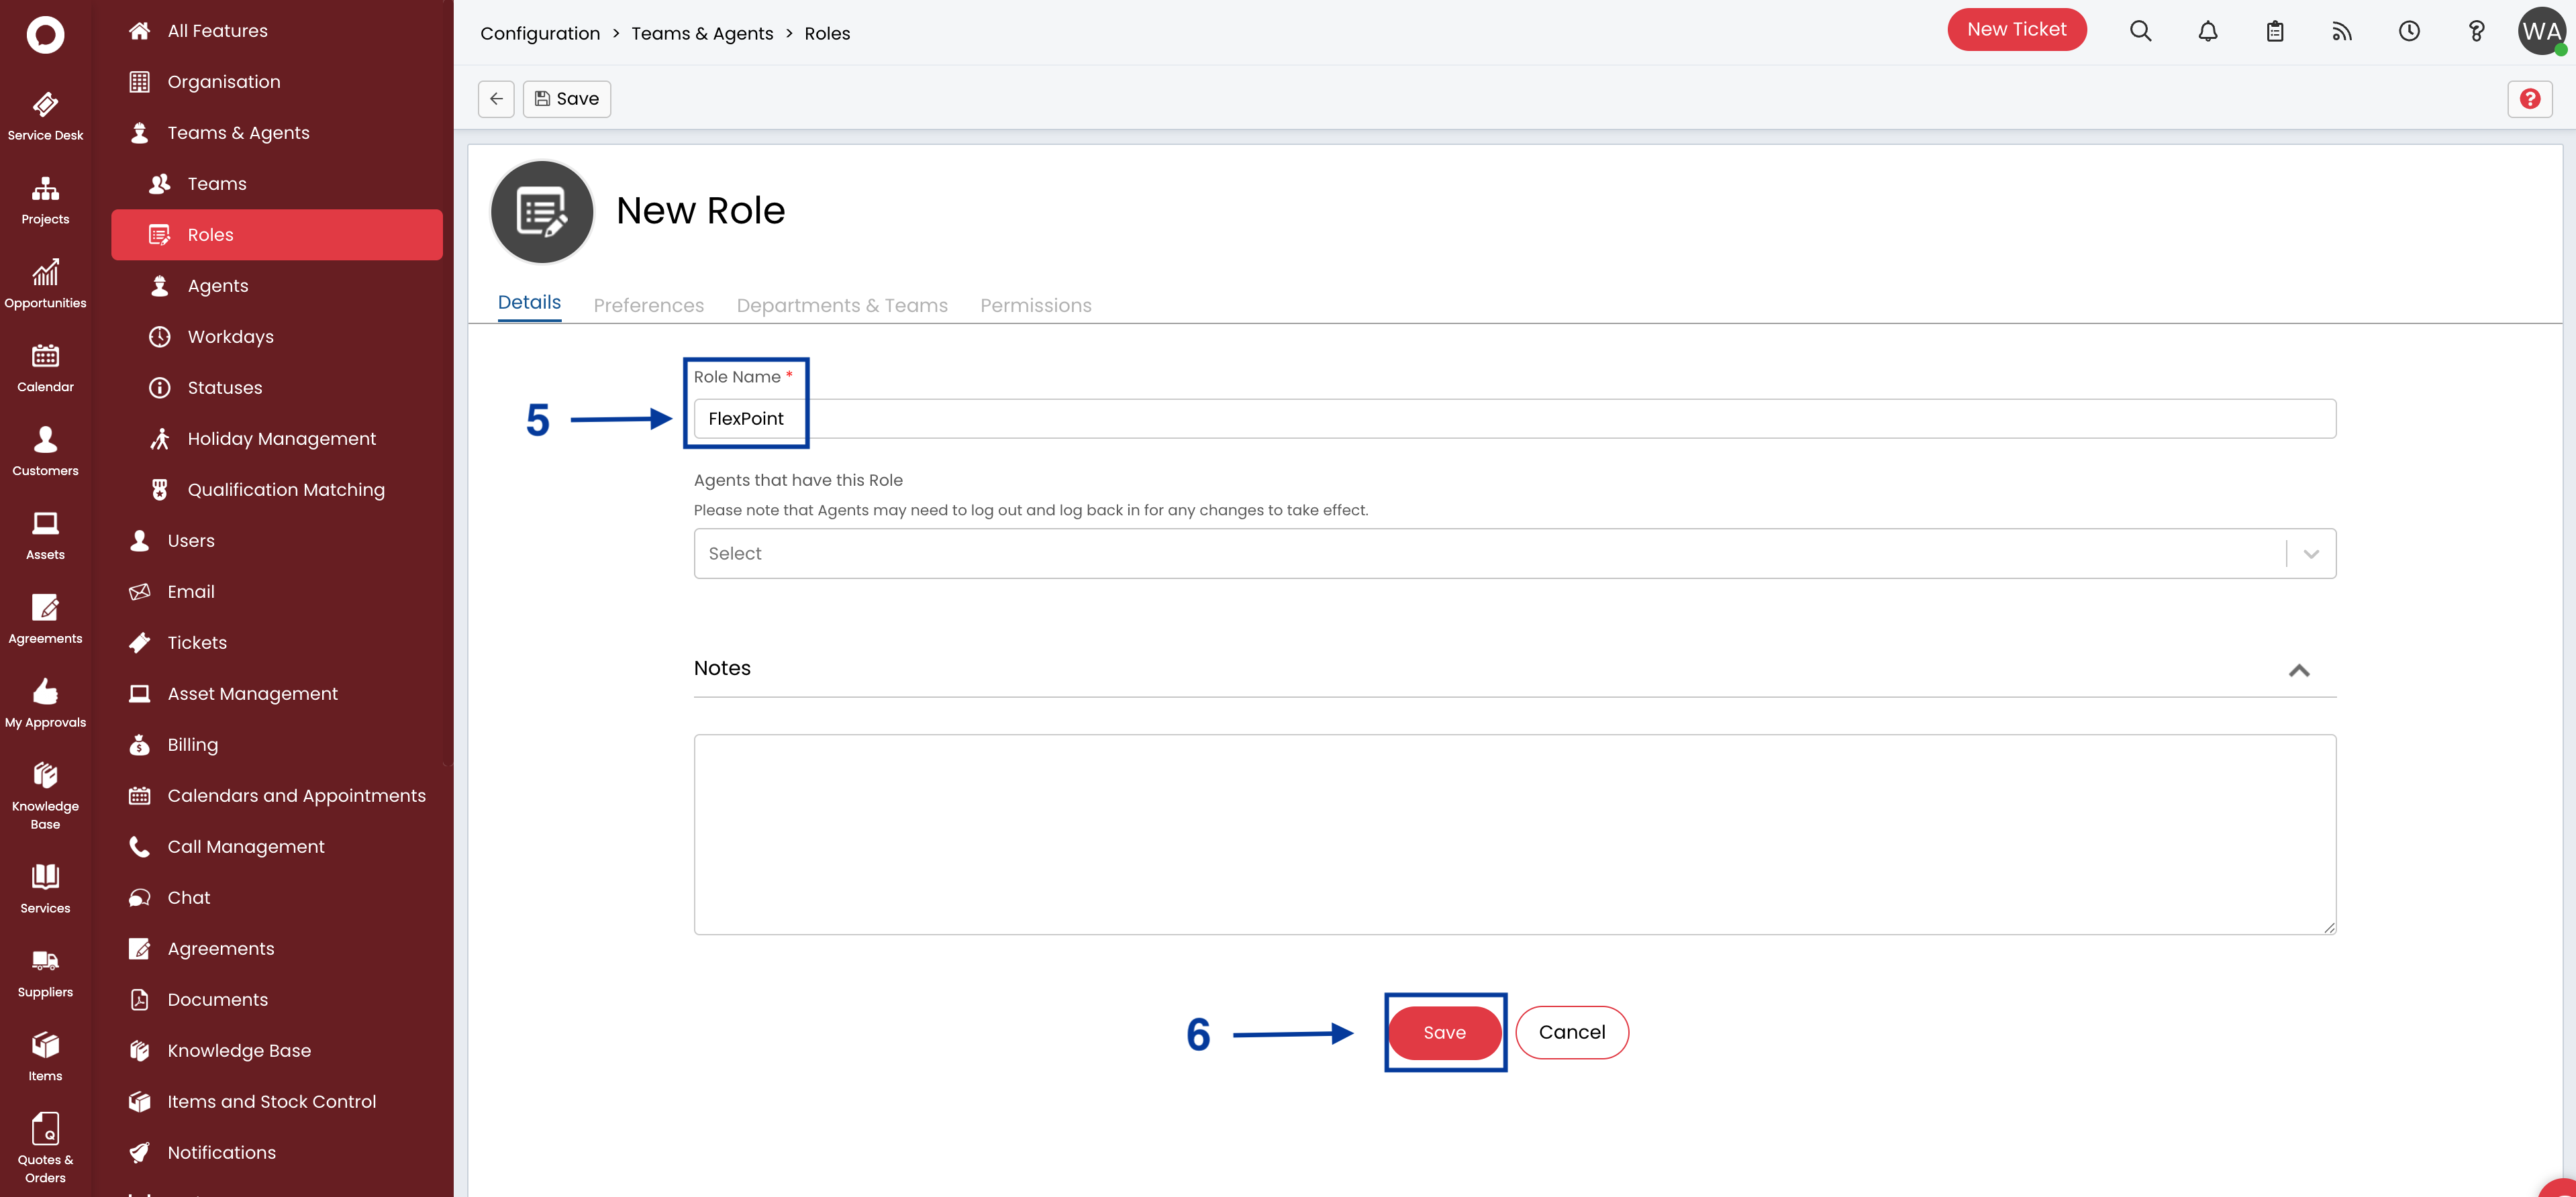Click into the Notes text area

(x=1514, y=834)
